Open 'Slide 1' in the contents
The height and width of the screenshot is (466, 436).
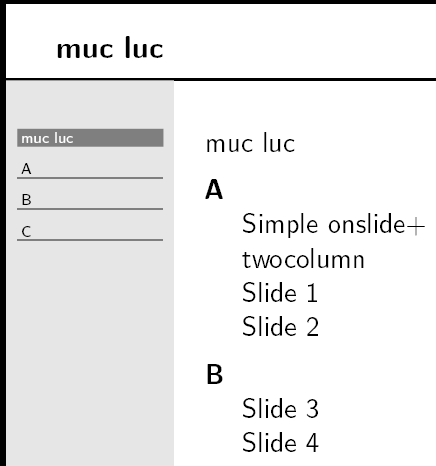(x=280, y=292)
